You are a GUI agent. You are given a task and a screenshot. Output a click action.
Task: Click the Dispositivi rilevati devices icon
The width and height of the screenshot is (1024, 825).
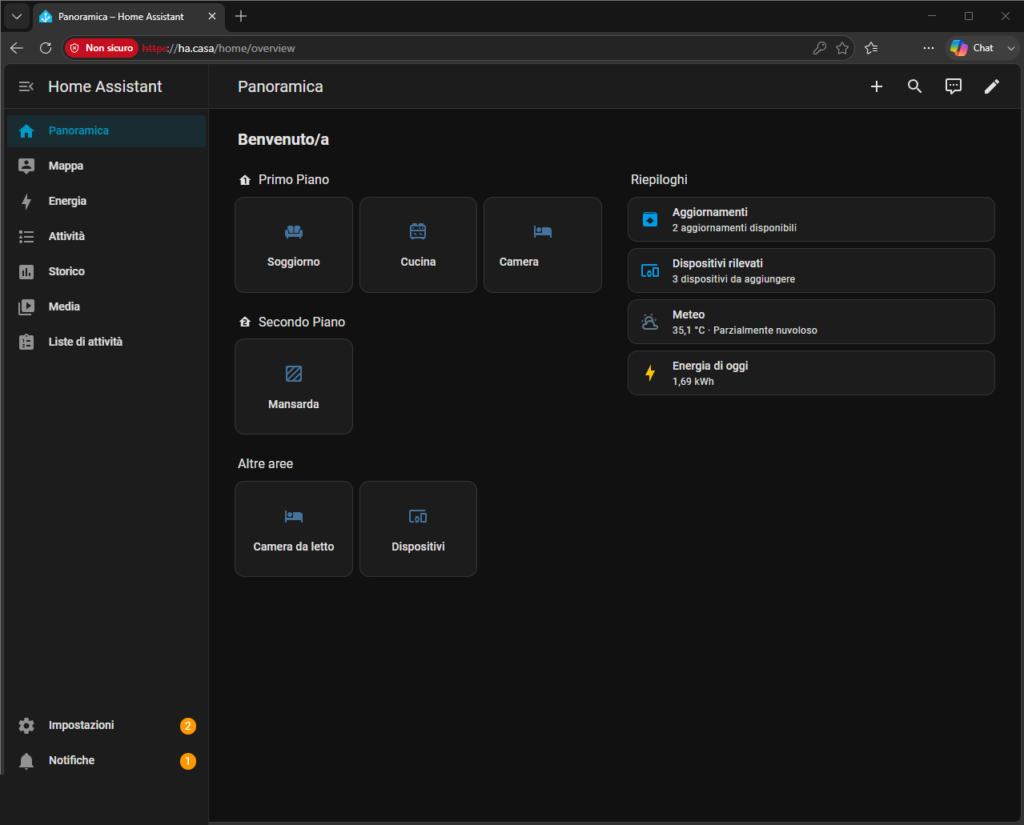point(650,271)
